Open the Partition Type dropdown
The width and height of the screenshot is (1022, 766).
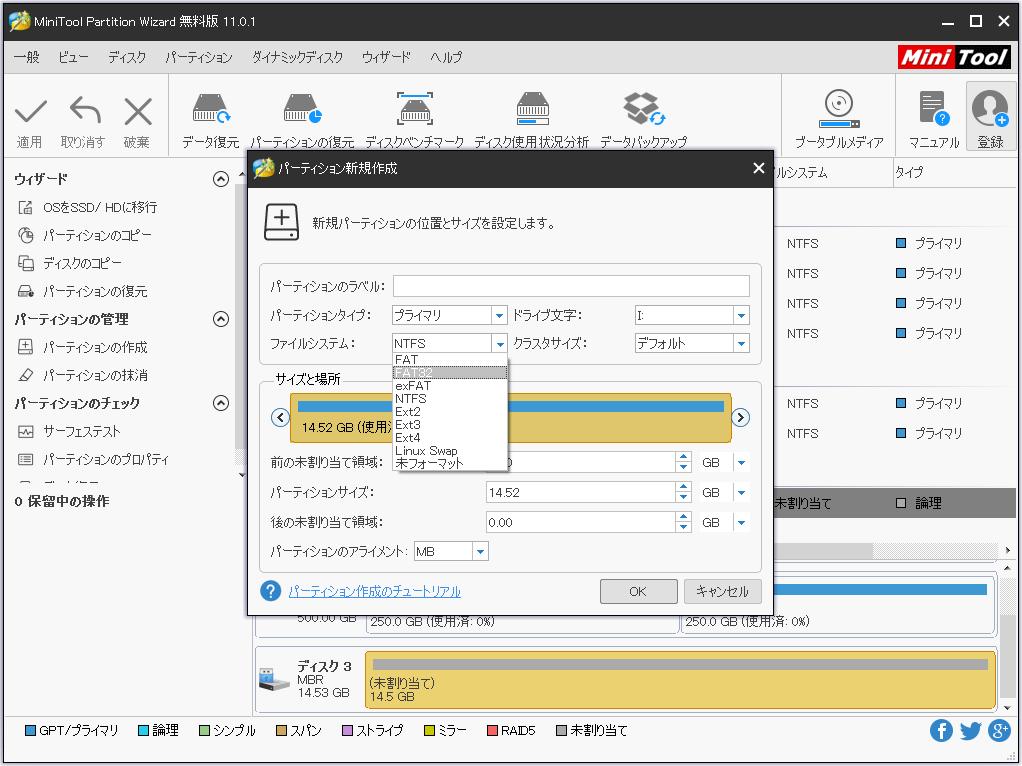[449, 316]
